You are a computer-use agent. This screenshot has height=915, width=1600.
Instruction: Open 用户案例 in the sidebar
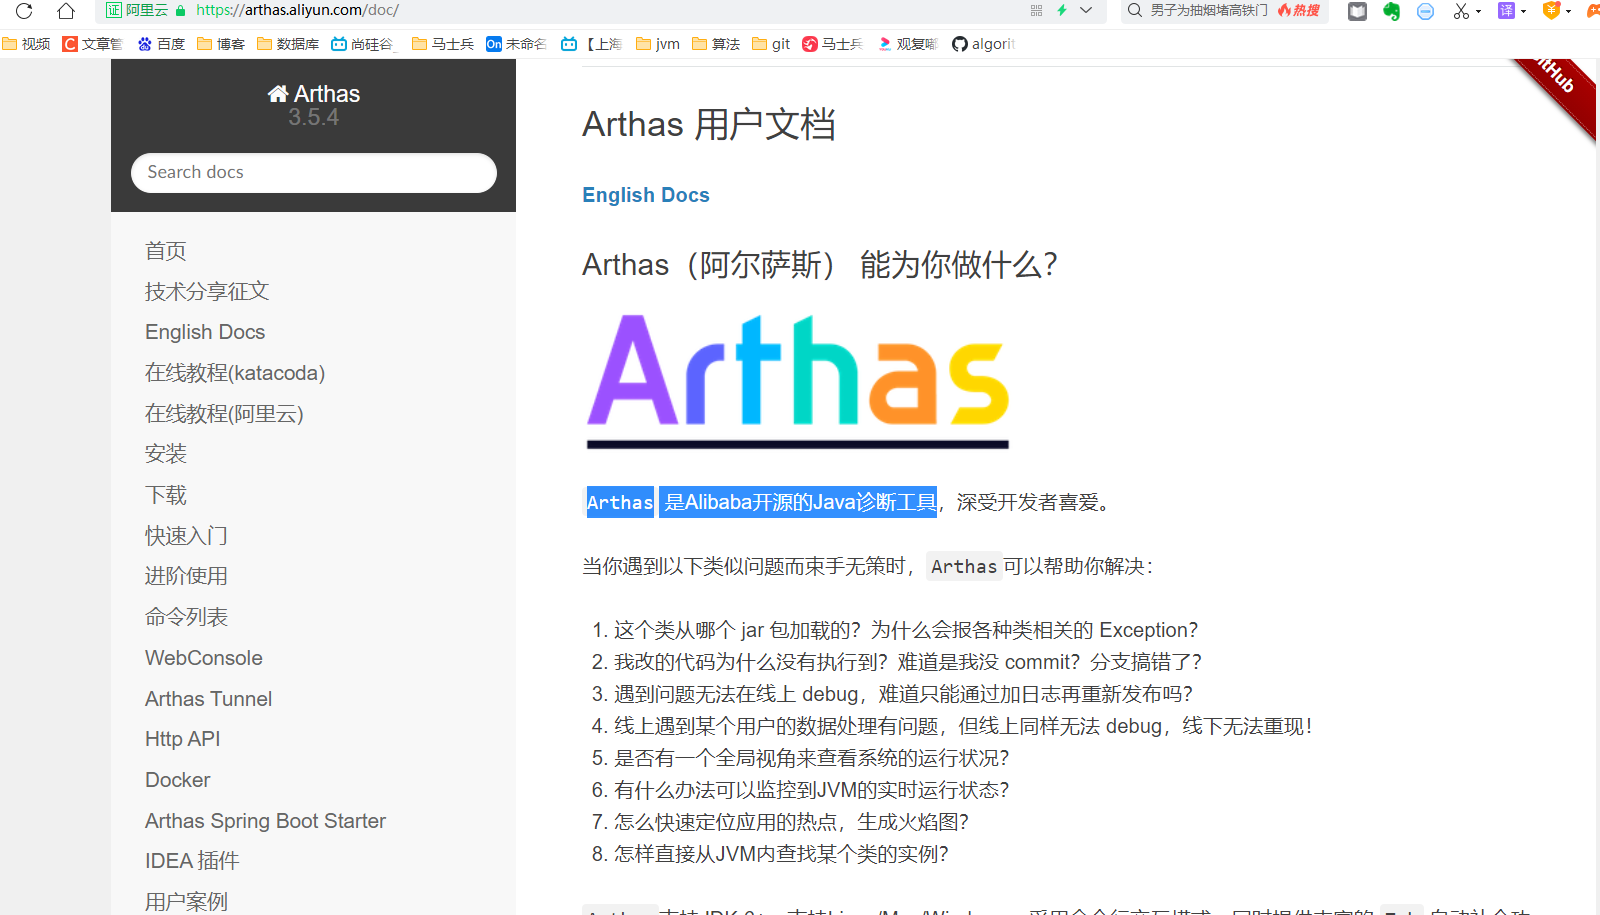186,902
